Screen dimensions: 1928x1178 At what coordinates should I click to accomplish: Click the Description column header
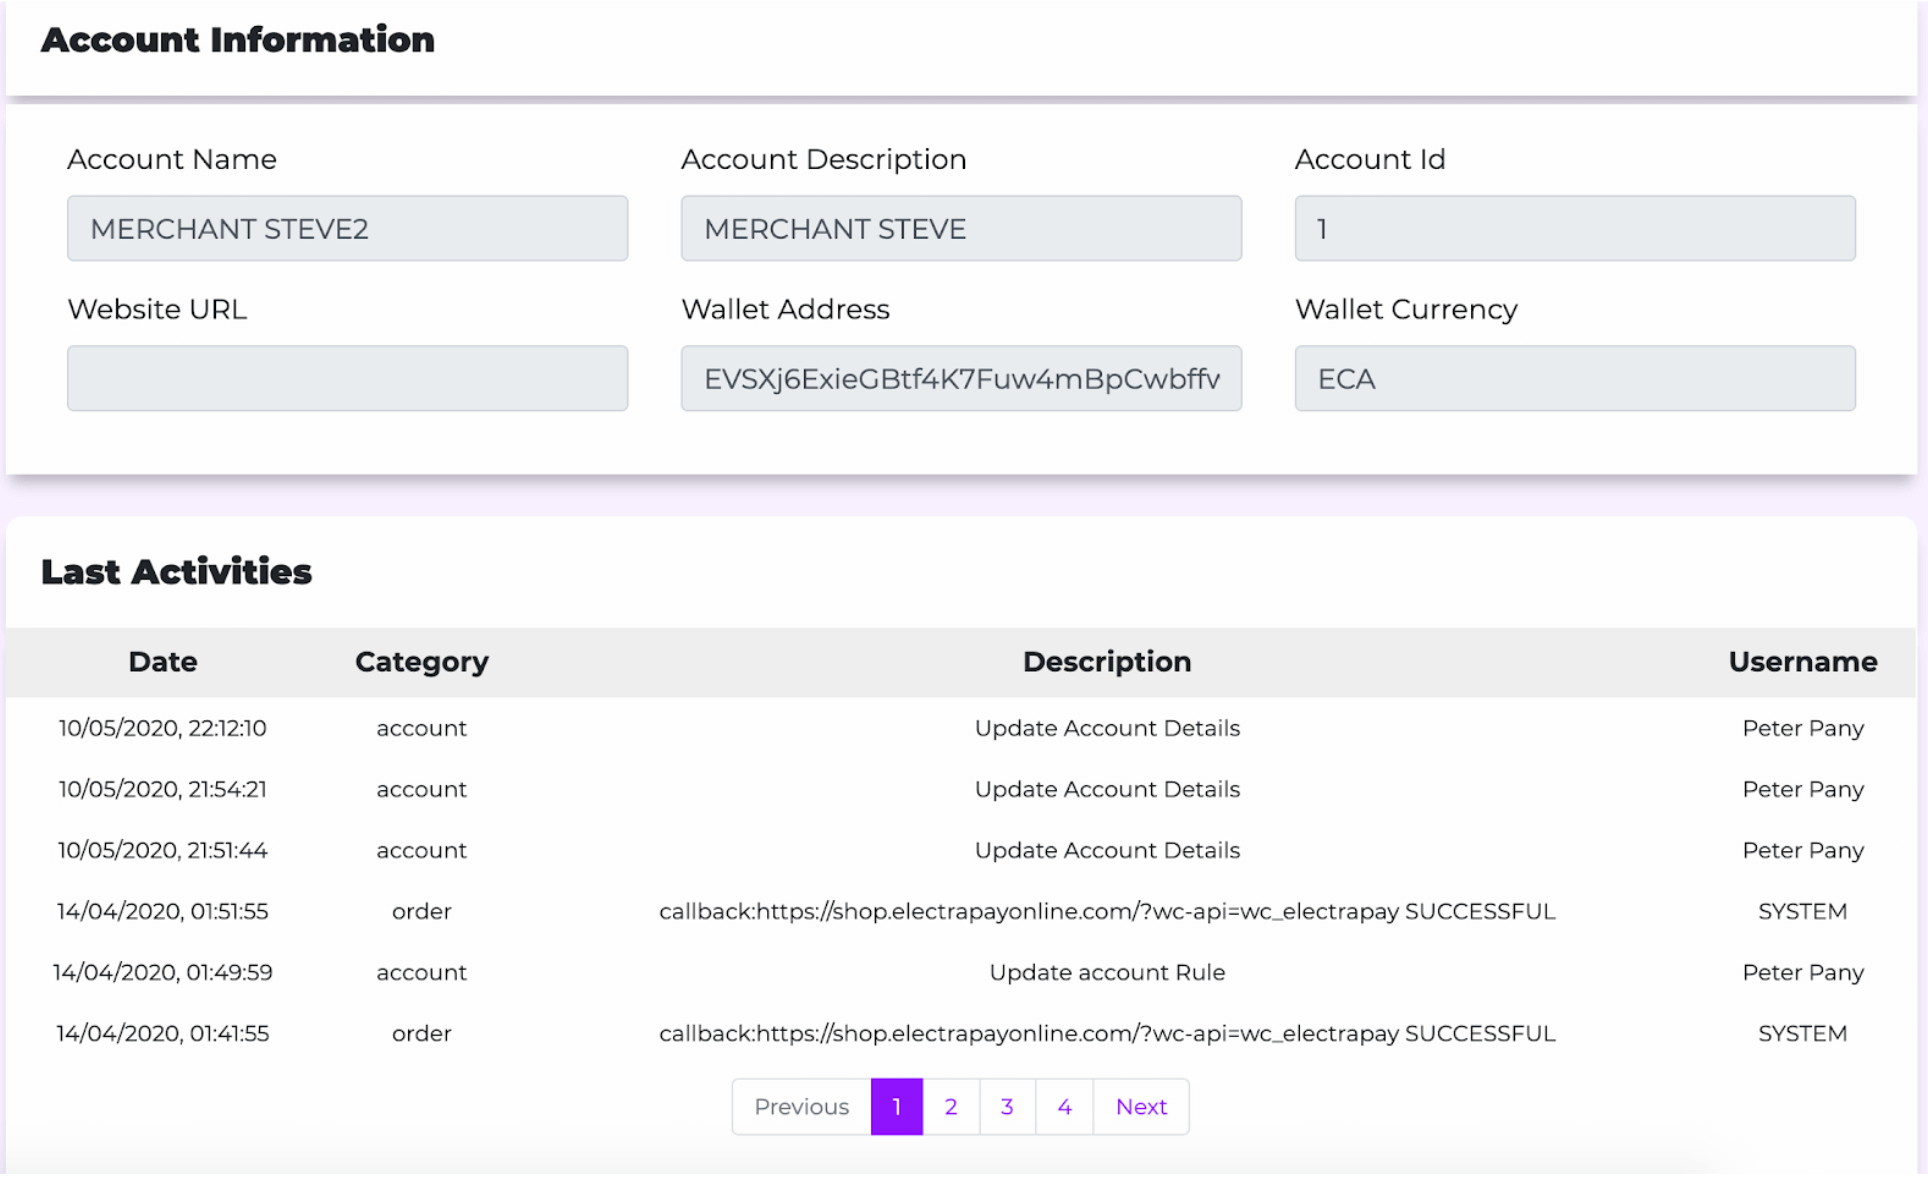(x=1107, y=662)
